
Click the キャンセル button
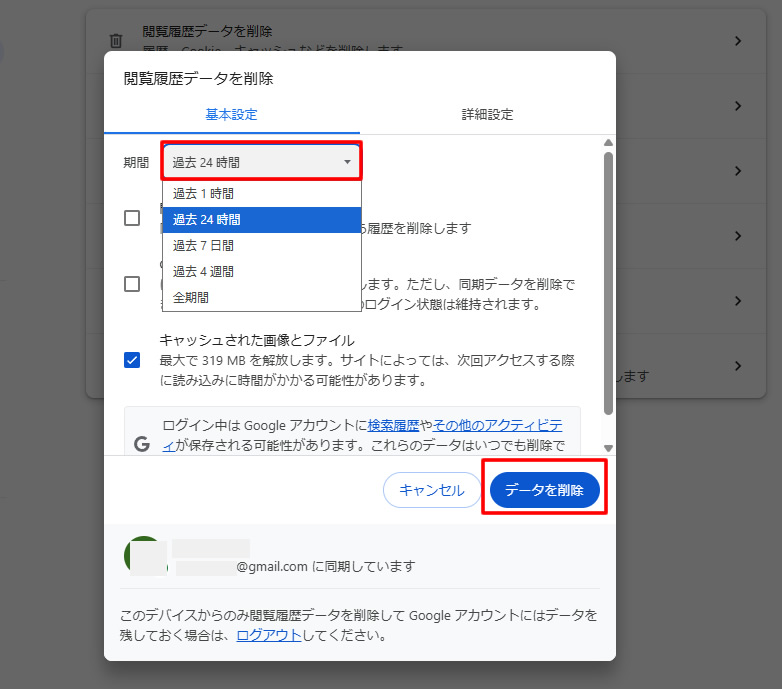click(x=432, y=490)
